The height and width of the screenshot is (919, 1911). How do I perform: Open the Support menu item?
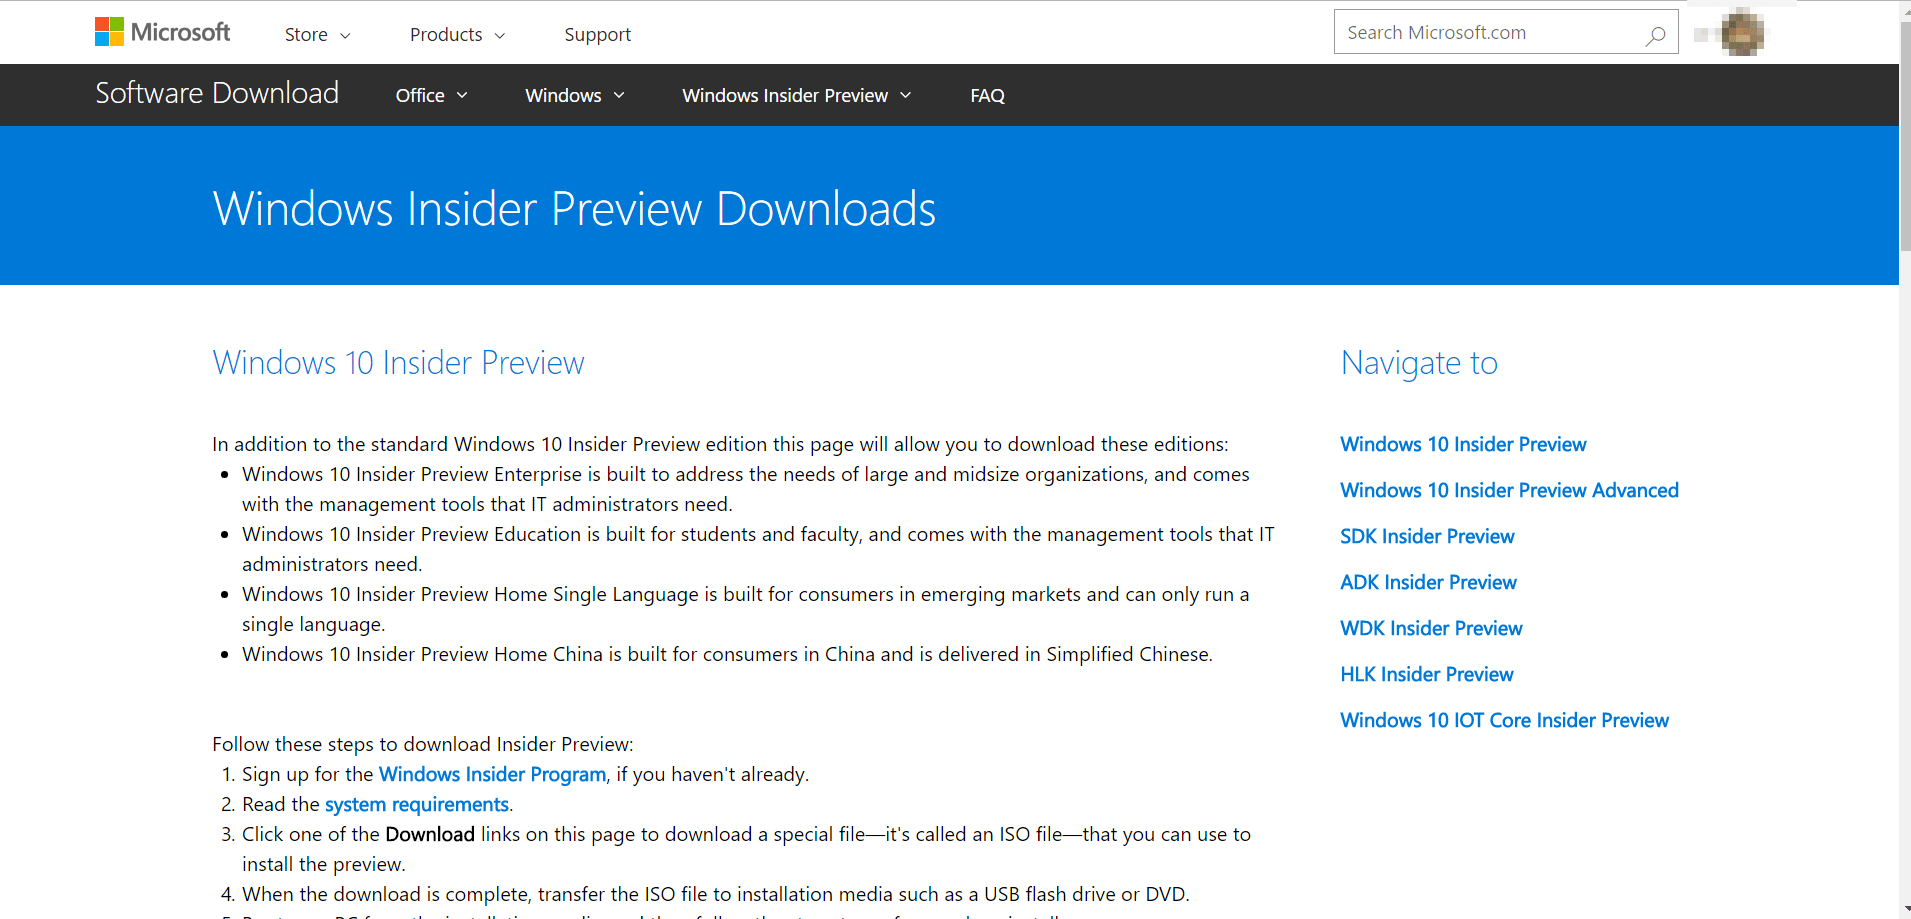598,35
